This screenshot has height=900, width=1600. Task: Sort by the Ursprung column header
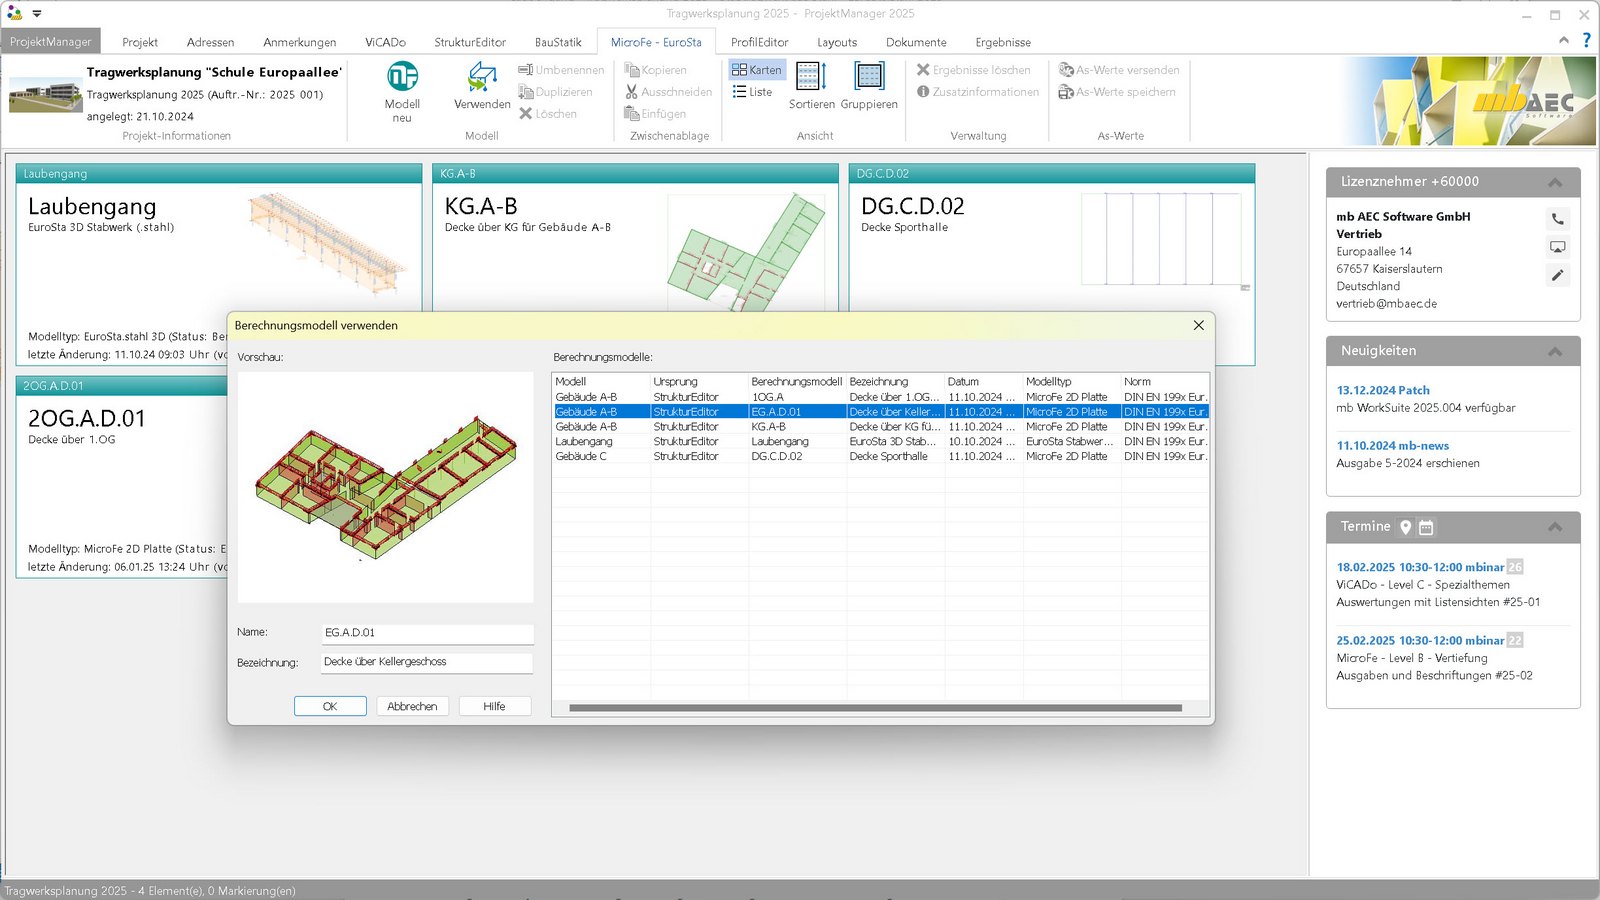point(699,382)
